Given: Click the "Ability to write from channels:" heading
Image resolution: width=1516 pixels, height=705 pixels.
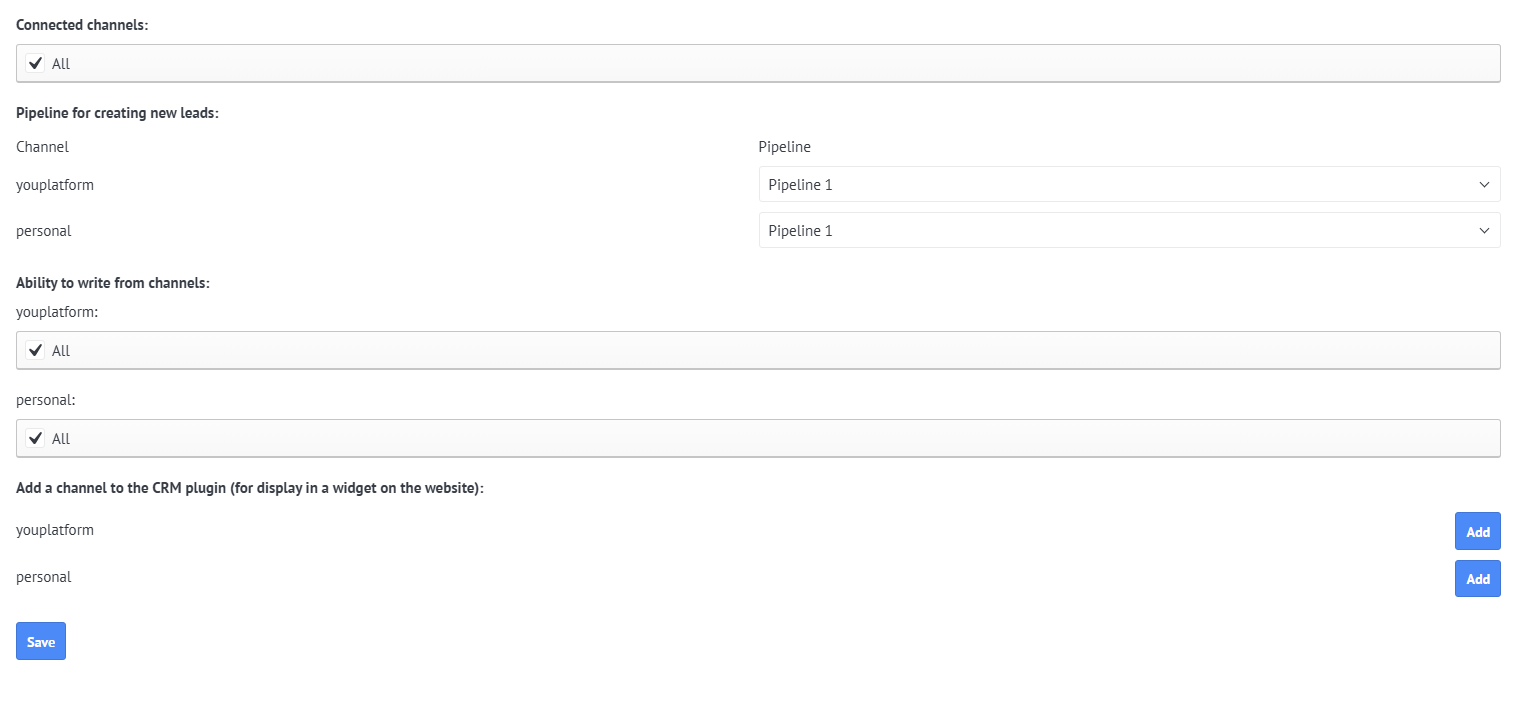Looking at the screenshot, I should tap(112, 283).
